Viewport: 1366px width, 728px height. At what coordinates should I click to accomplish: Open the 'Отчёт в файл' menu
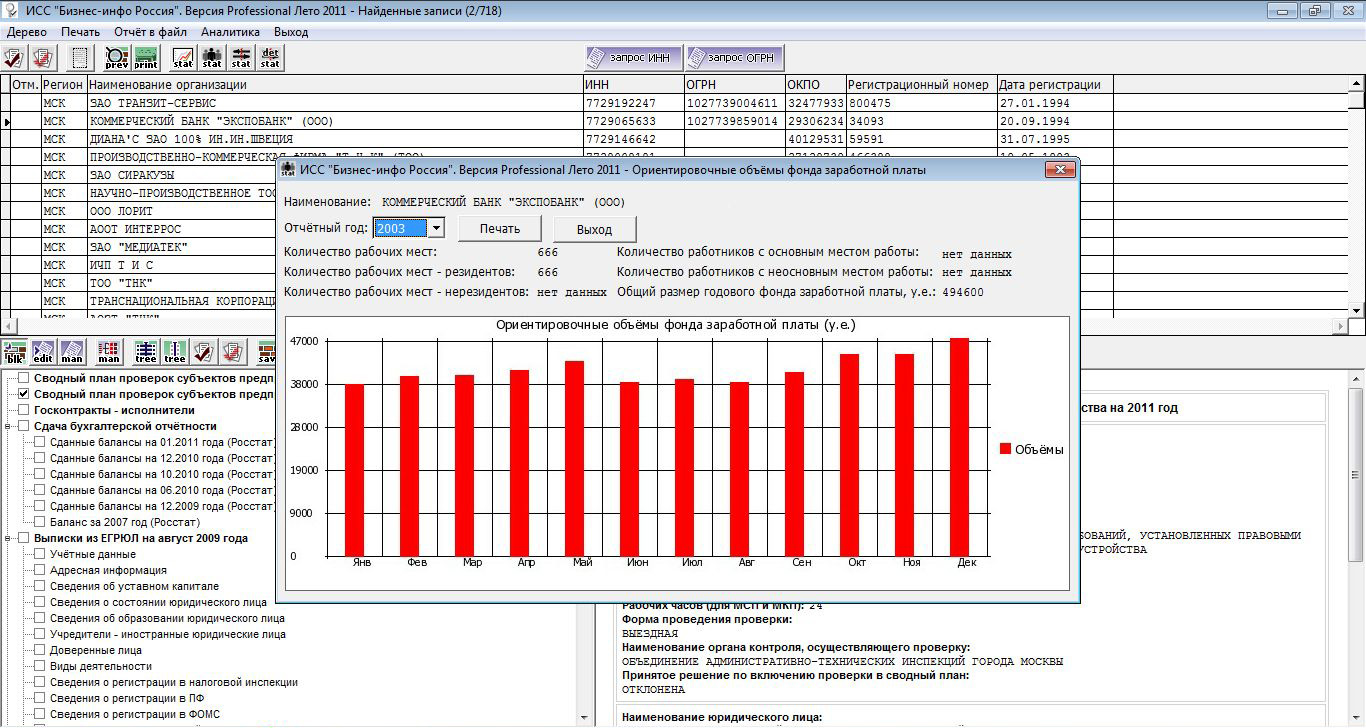(150, 32)
